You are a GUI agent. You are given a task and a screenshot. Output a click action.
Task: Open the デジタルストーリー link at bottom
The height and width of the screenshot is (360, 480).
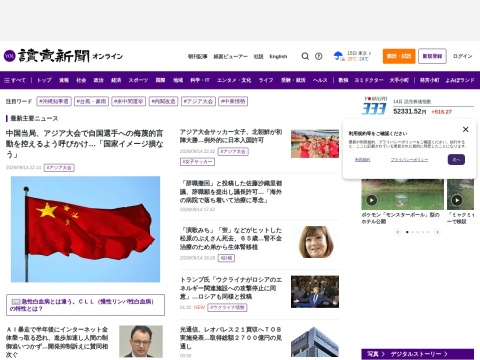pyautogui.click(x=419, y=354)
